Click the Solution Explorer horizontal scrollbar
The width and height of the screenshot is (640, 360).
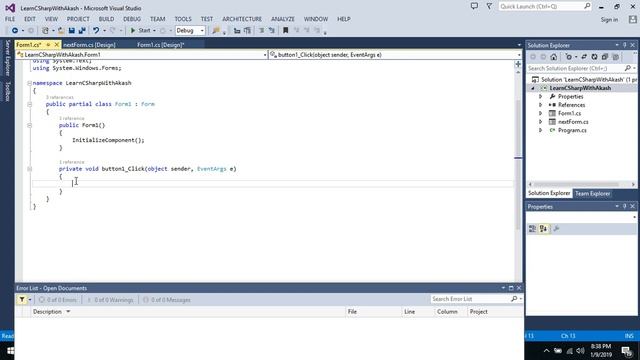coord(582,184)
